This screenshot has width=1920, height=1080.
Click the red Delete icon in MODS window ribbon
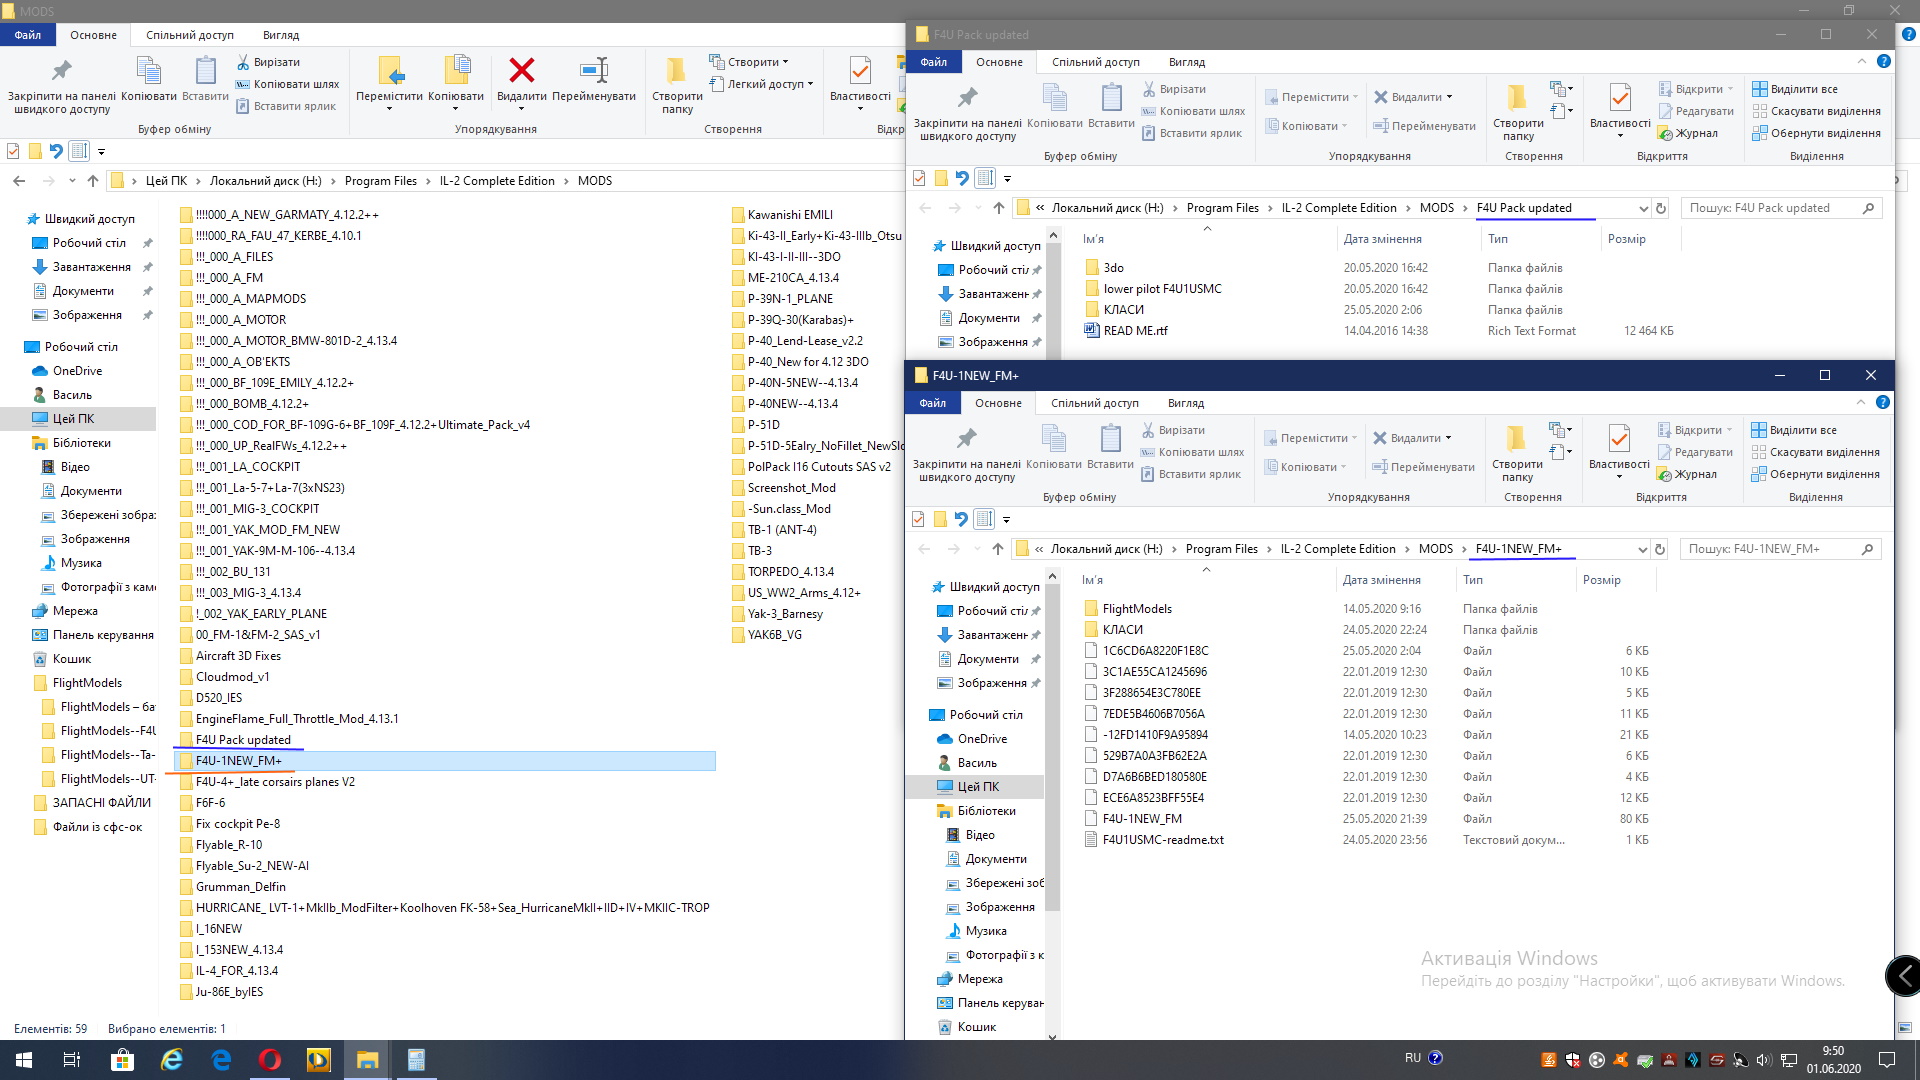coord(521,72)
